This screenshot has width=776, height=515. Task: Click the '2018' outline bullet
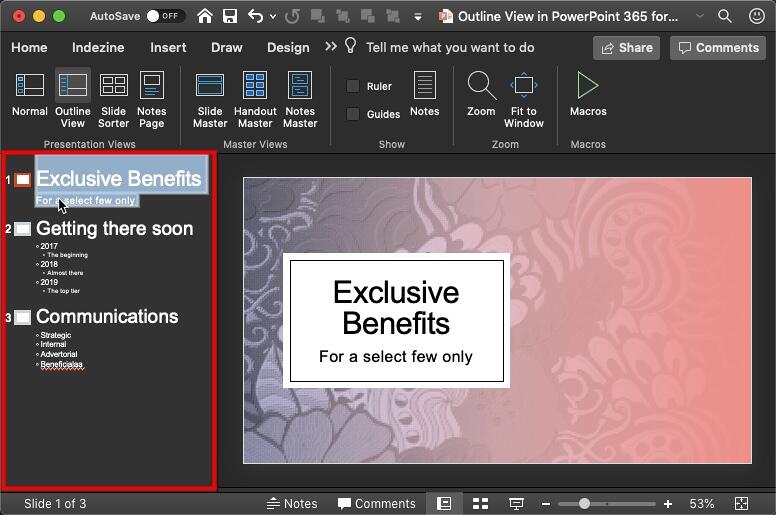pyautogui.click(x=49, y=264)
